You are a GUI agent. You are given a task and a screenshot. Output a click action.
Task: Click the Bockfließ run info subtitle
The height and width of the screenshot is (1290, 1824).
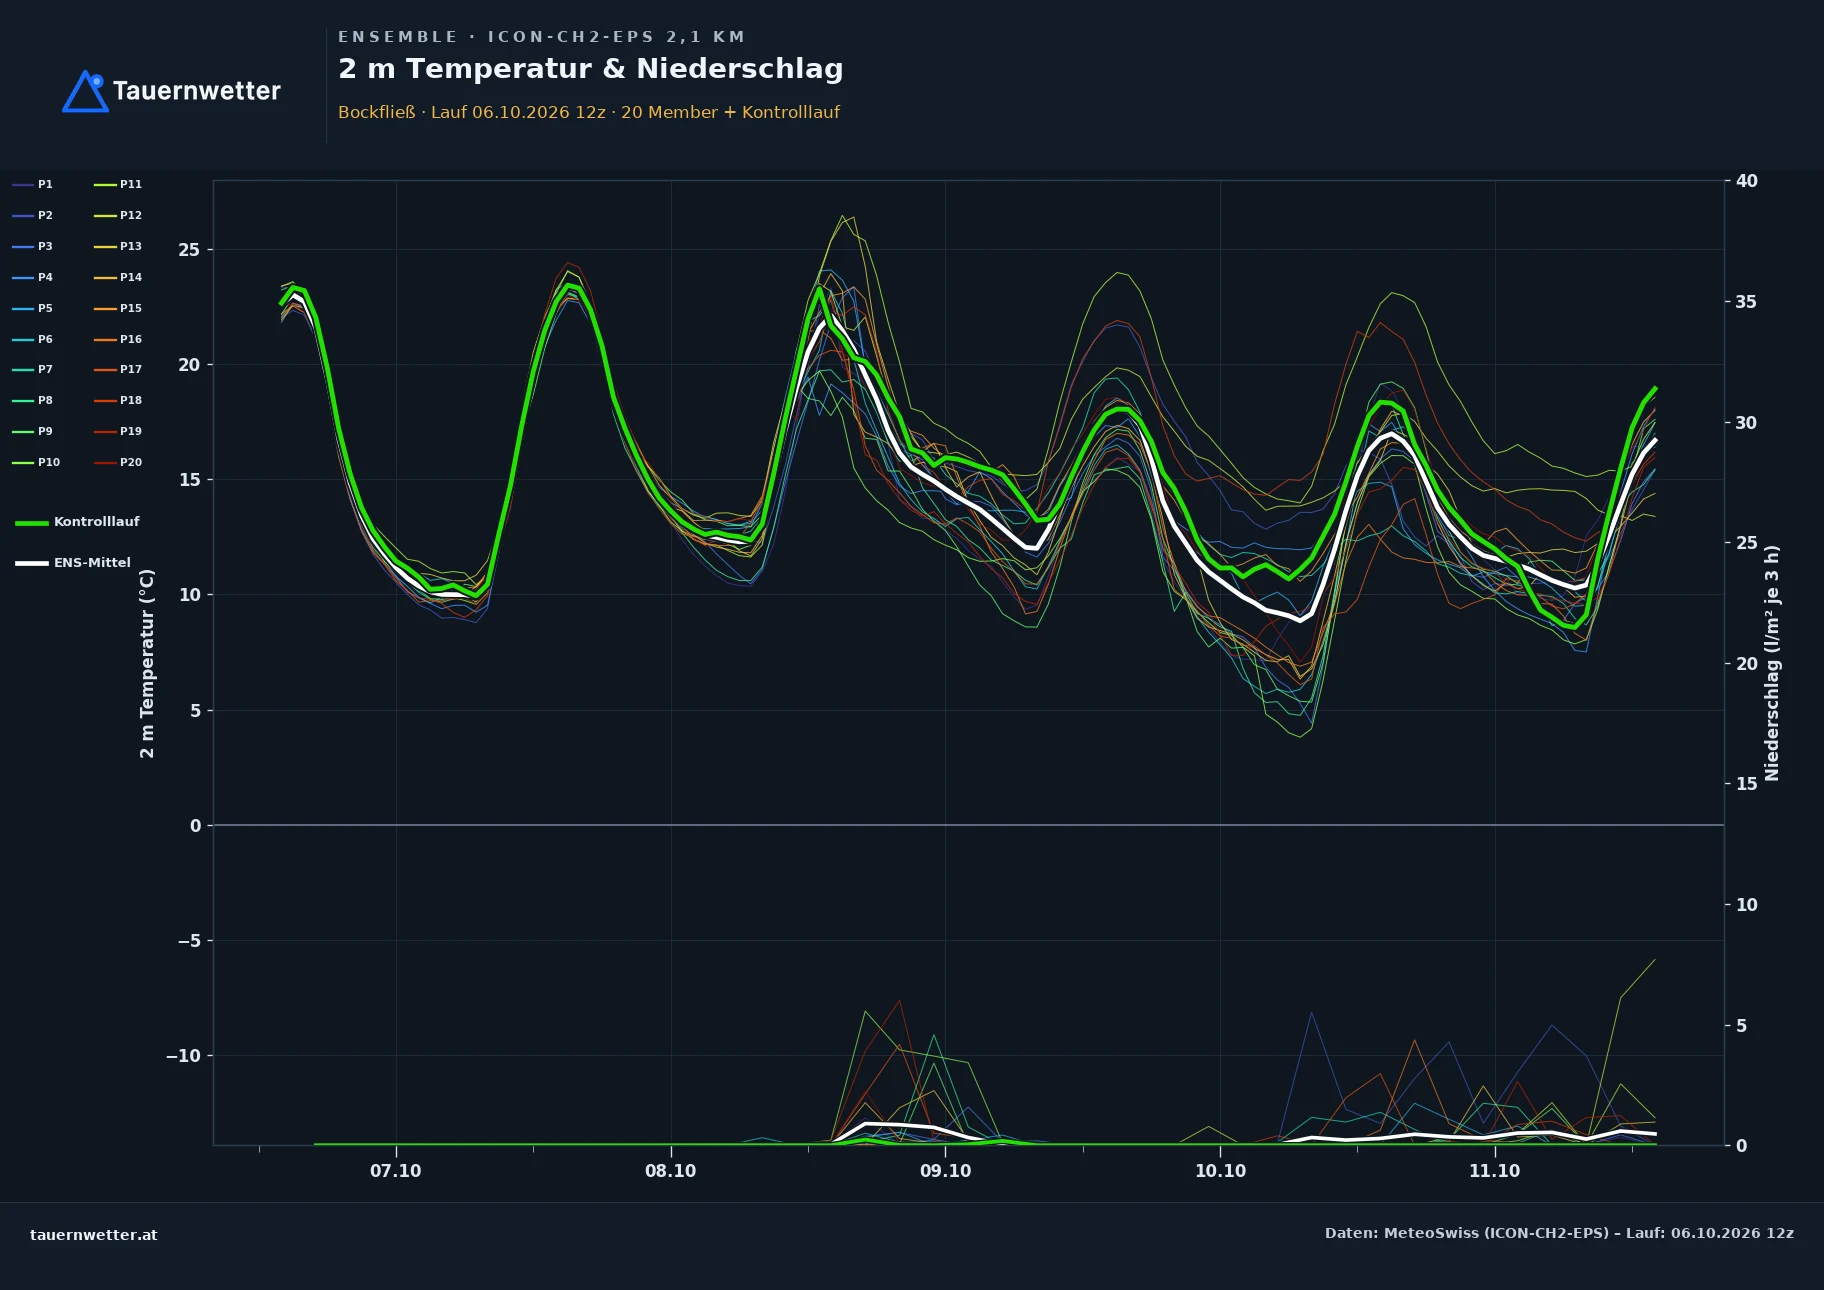pos(589,112)
